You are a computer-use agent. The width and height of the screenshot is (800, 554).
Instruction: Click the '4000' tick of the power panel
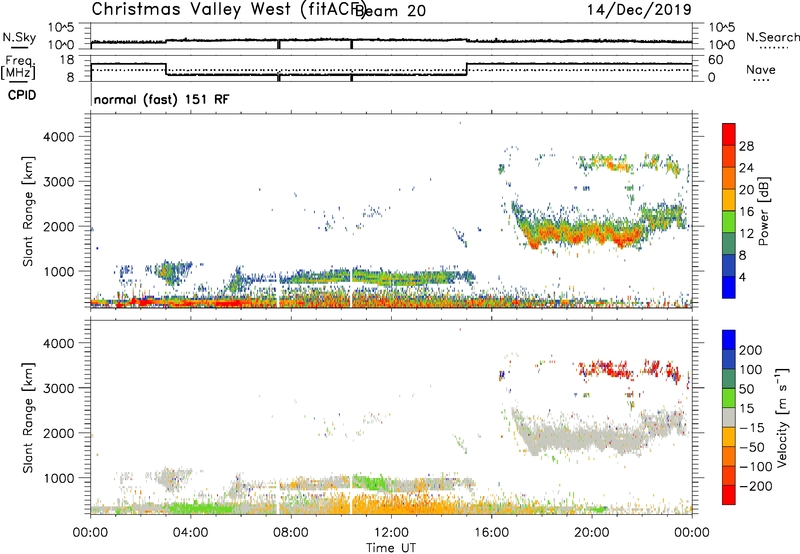pyautogui.click(x=59, y=137)
